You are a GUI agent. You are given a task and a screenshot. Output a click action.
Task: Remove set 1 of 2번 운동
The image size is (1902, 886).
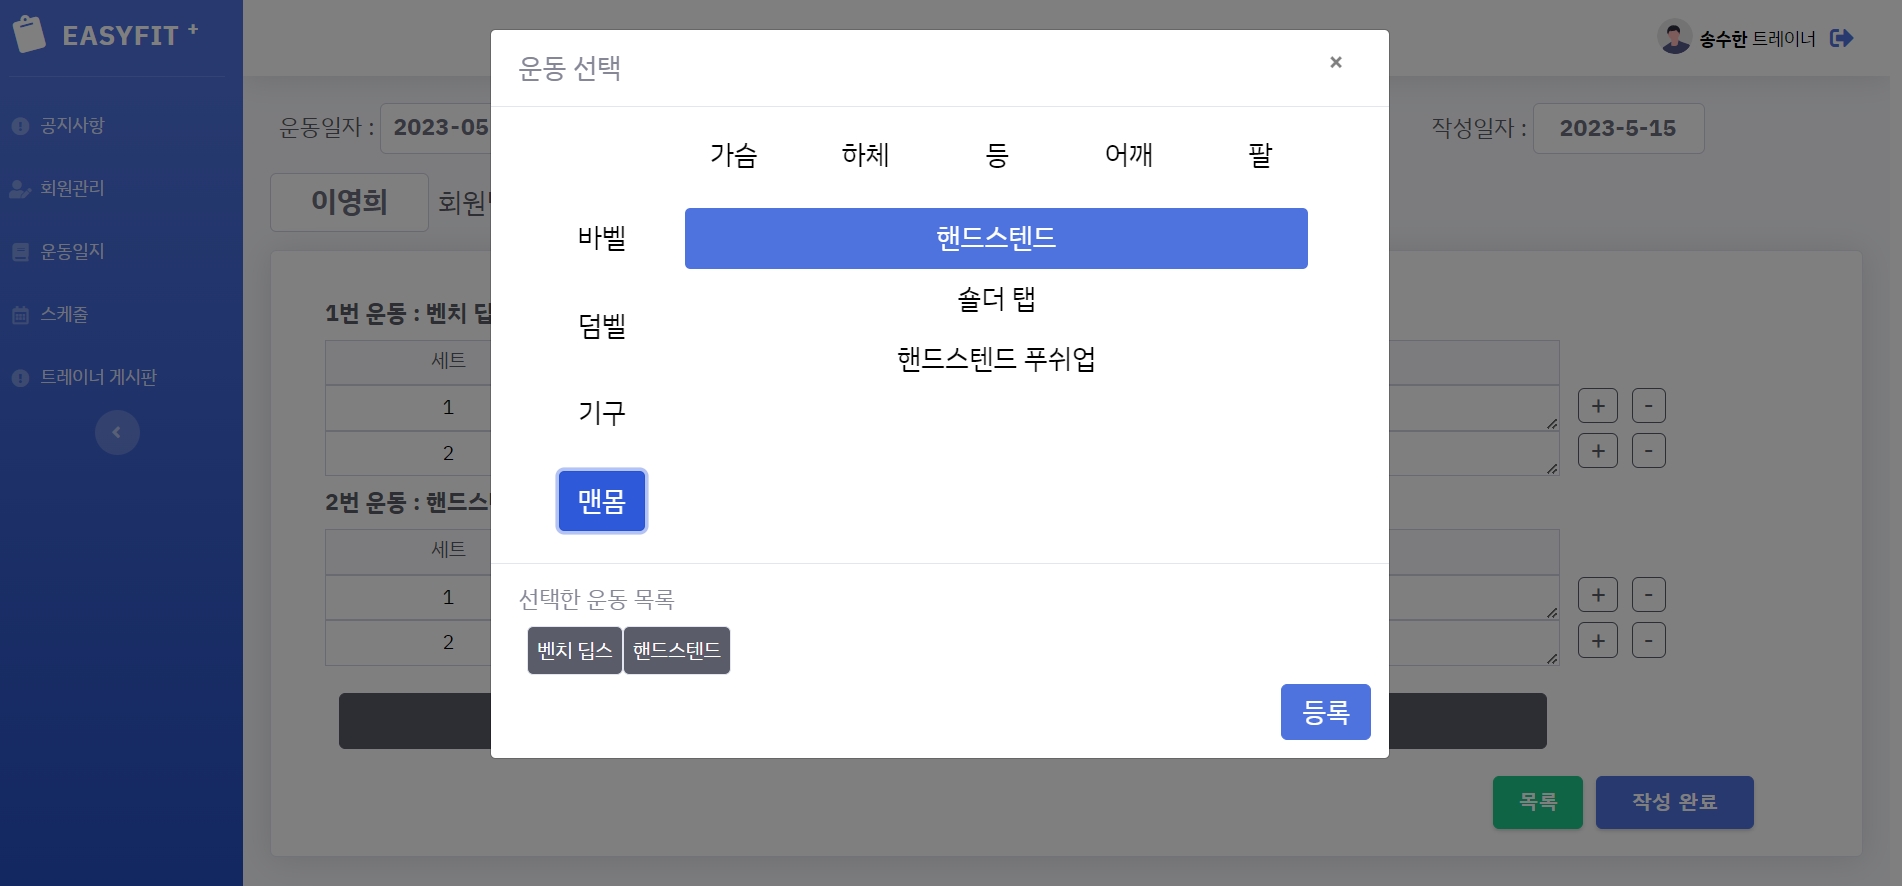coord(1649,595)
